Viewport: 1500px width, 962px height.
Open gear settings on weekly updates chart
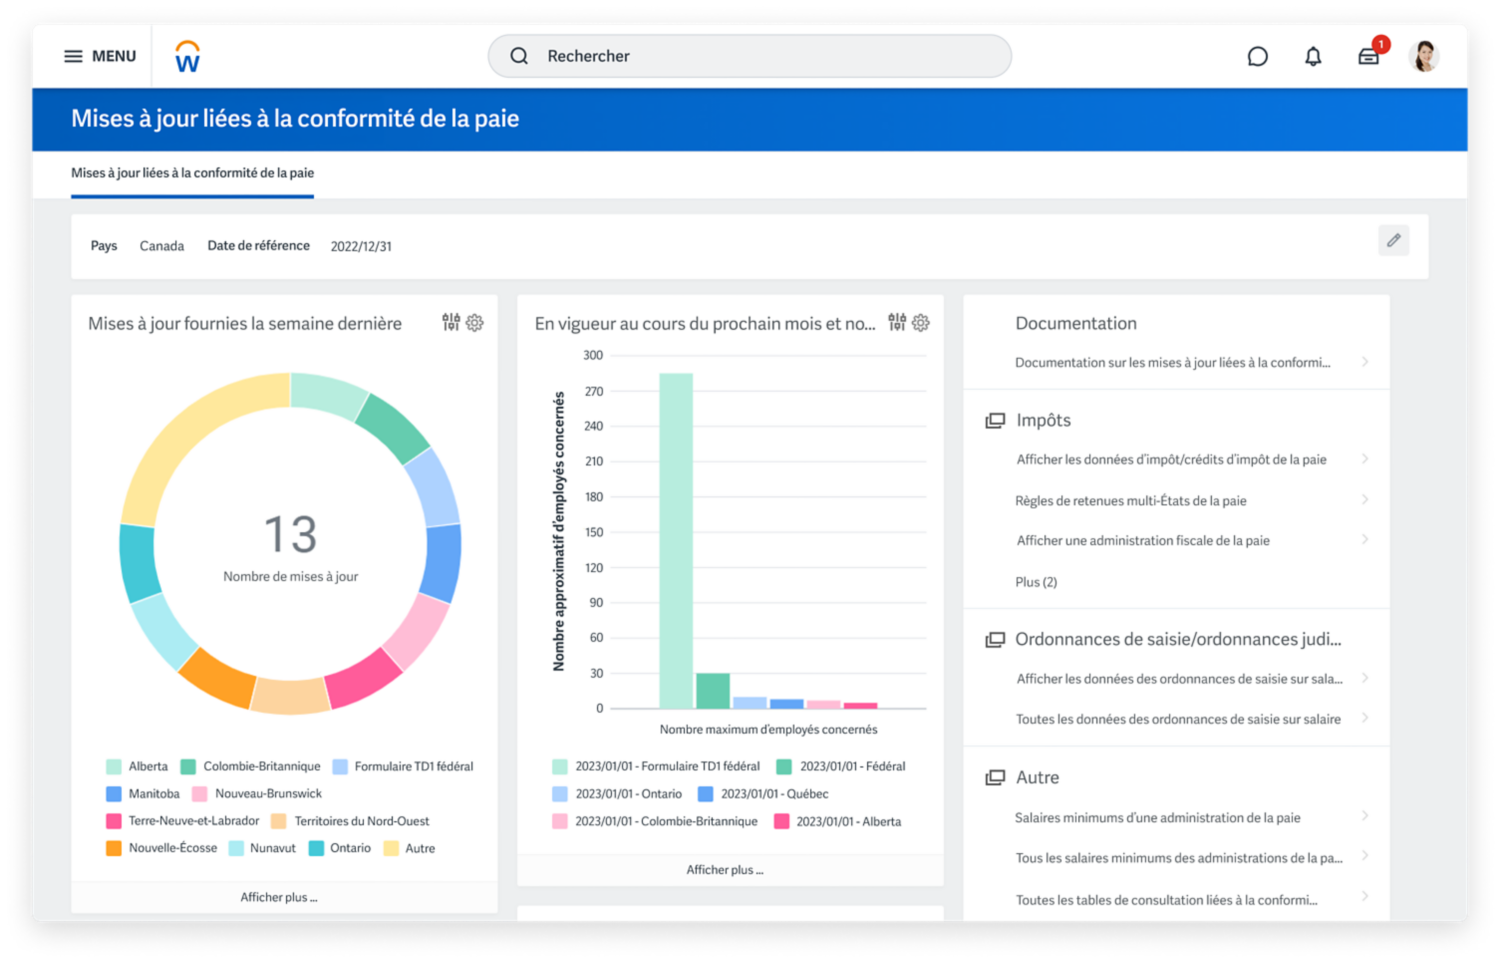pyautogui.click(x=475, y=322)
